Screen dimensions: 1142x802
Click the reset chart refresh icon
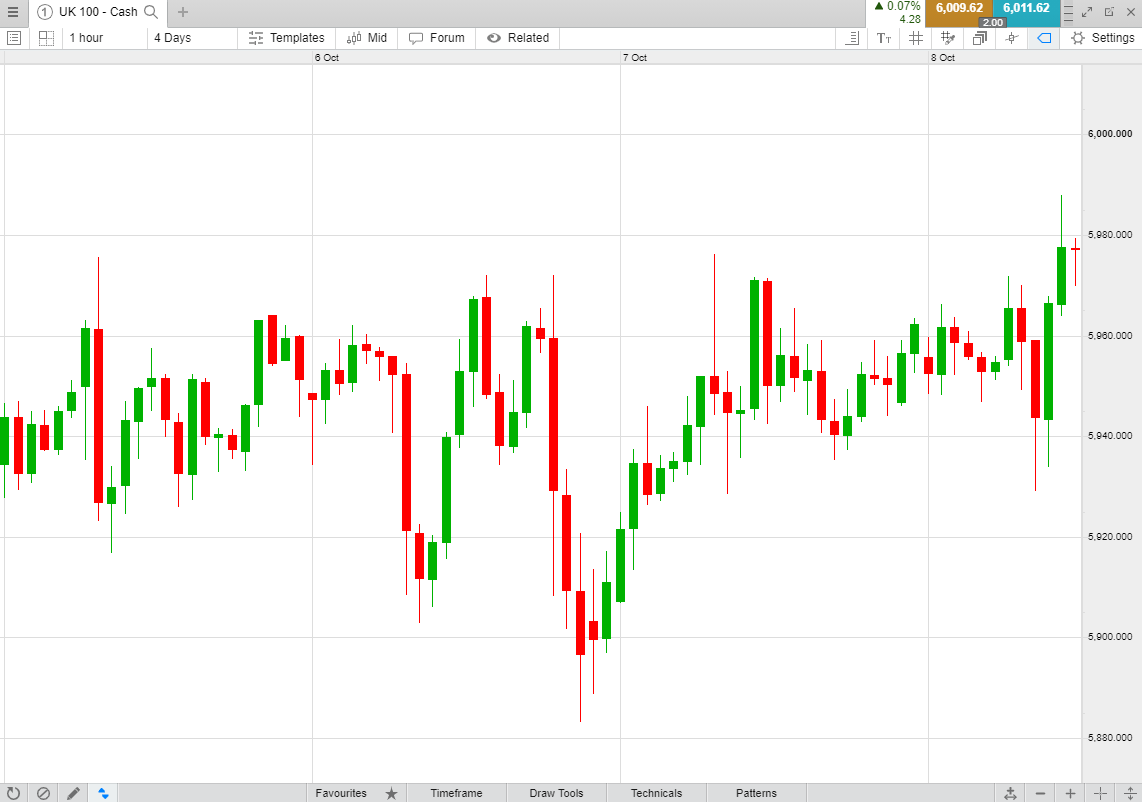13,793
